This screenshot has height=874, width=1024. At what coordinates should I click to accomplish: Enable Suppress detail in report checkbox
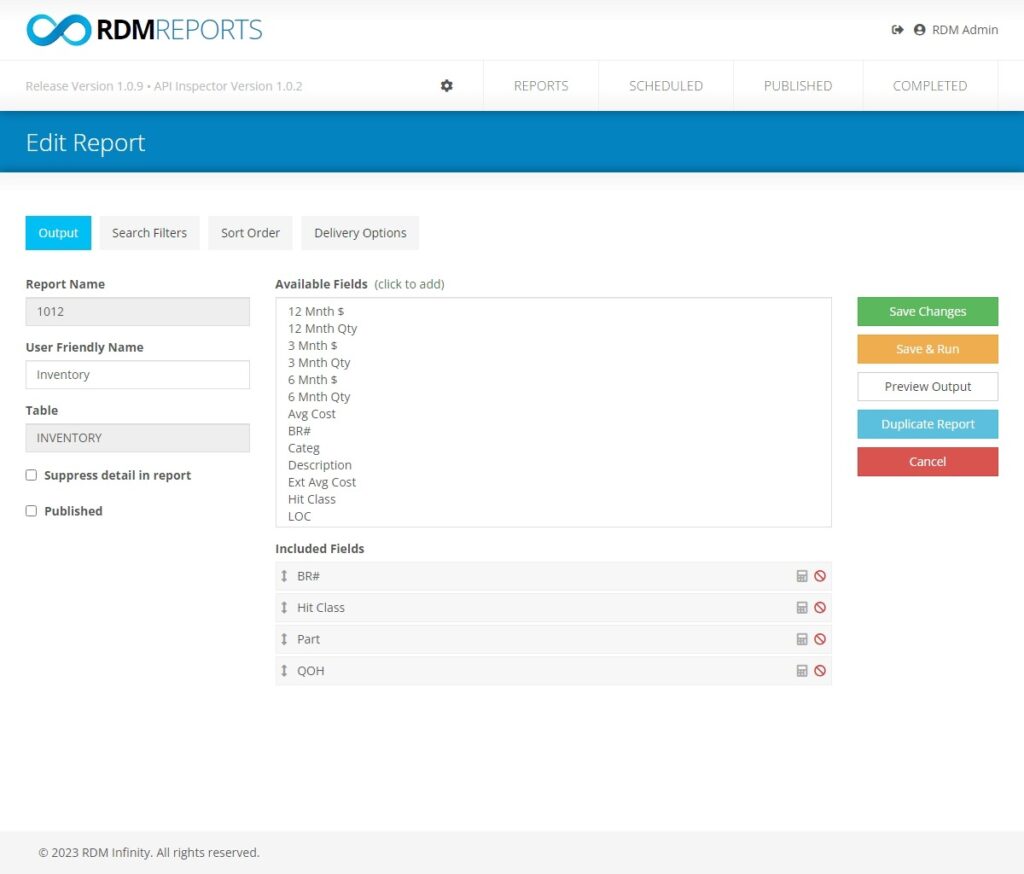[31, 475]
